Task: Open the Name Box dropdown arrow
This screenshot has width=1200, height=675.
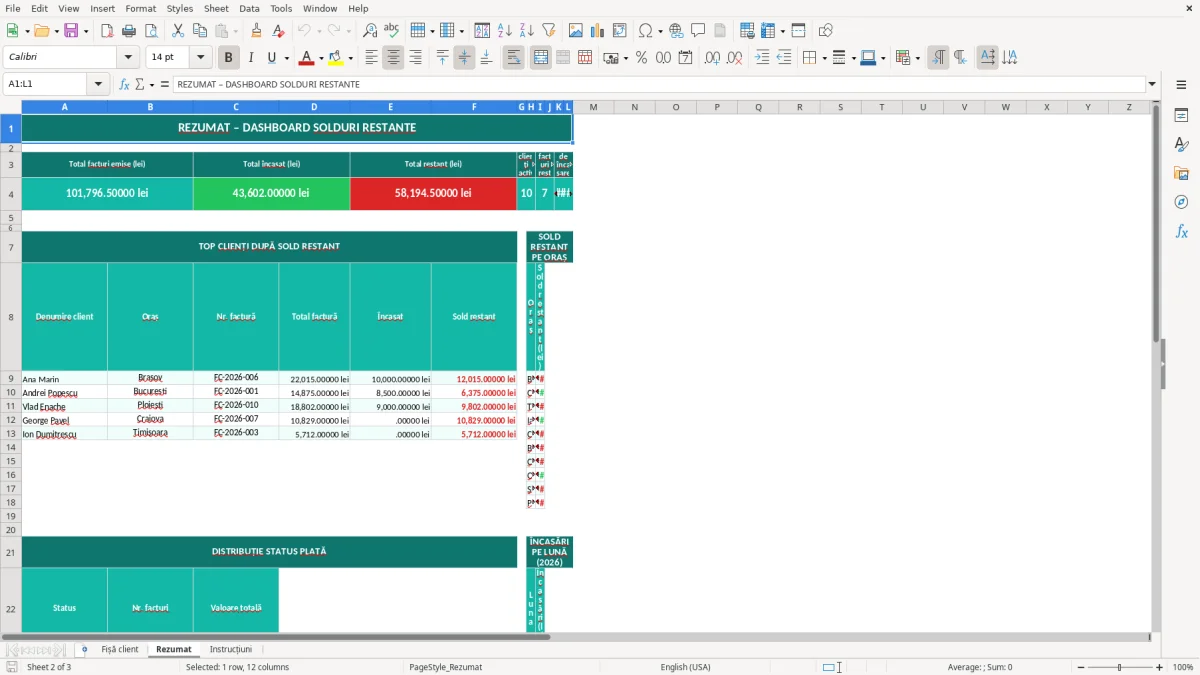Action: point(98,84)
